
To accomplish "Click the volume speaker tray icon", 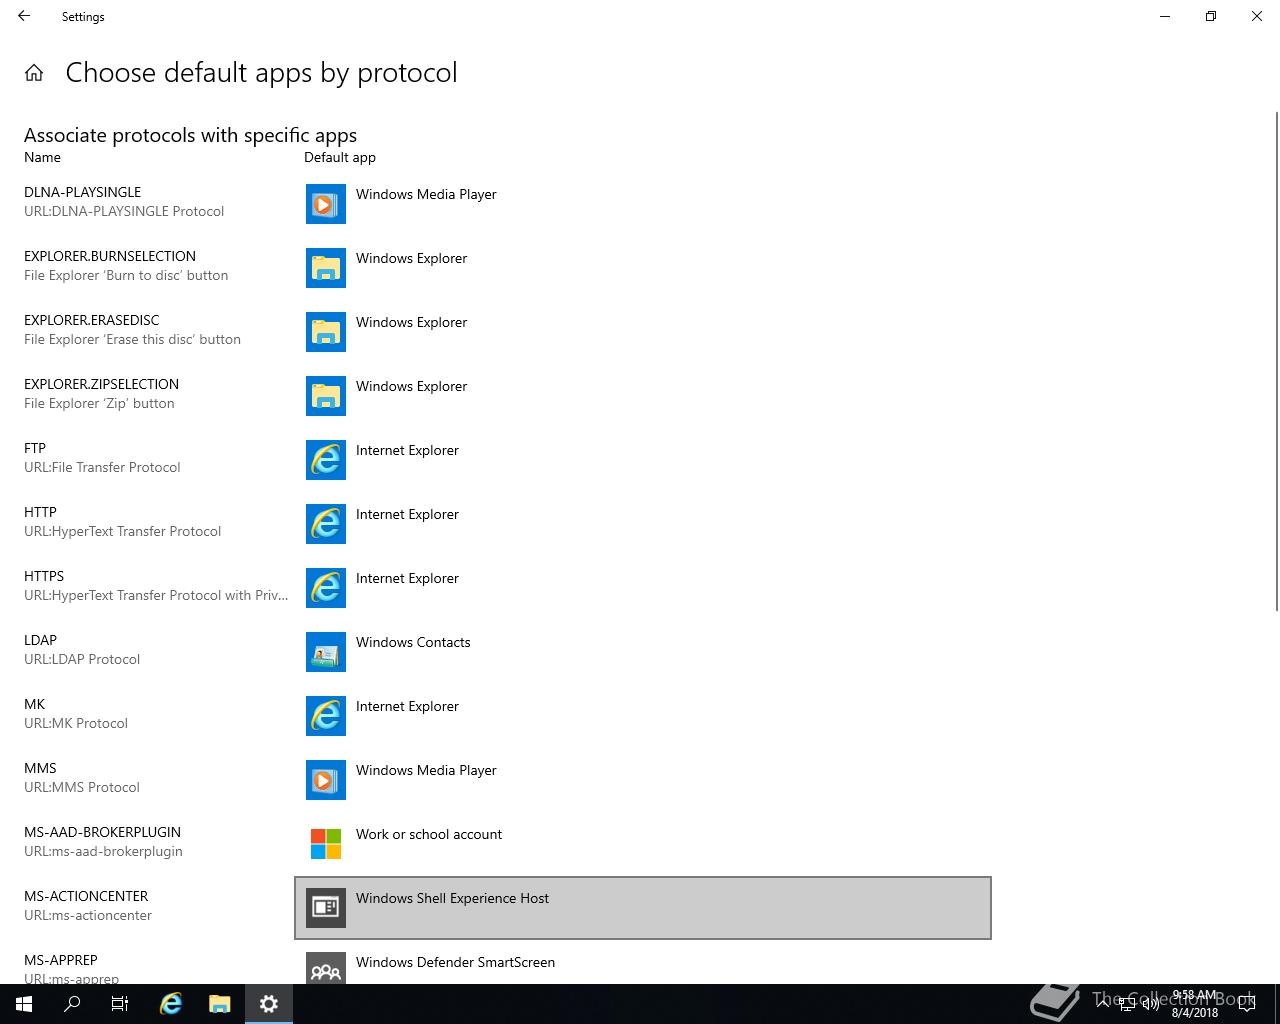I will 1150,1004.
